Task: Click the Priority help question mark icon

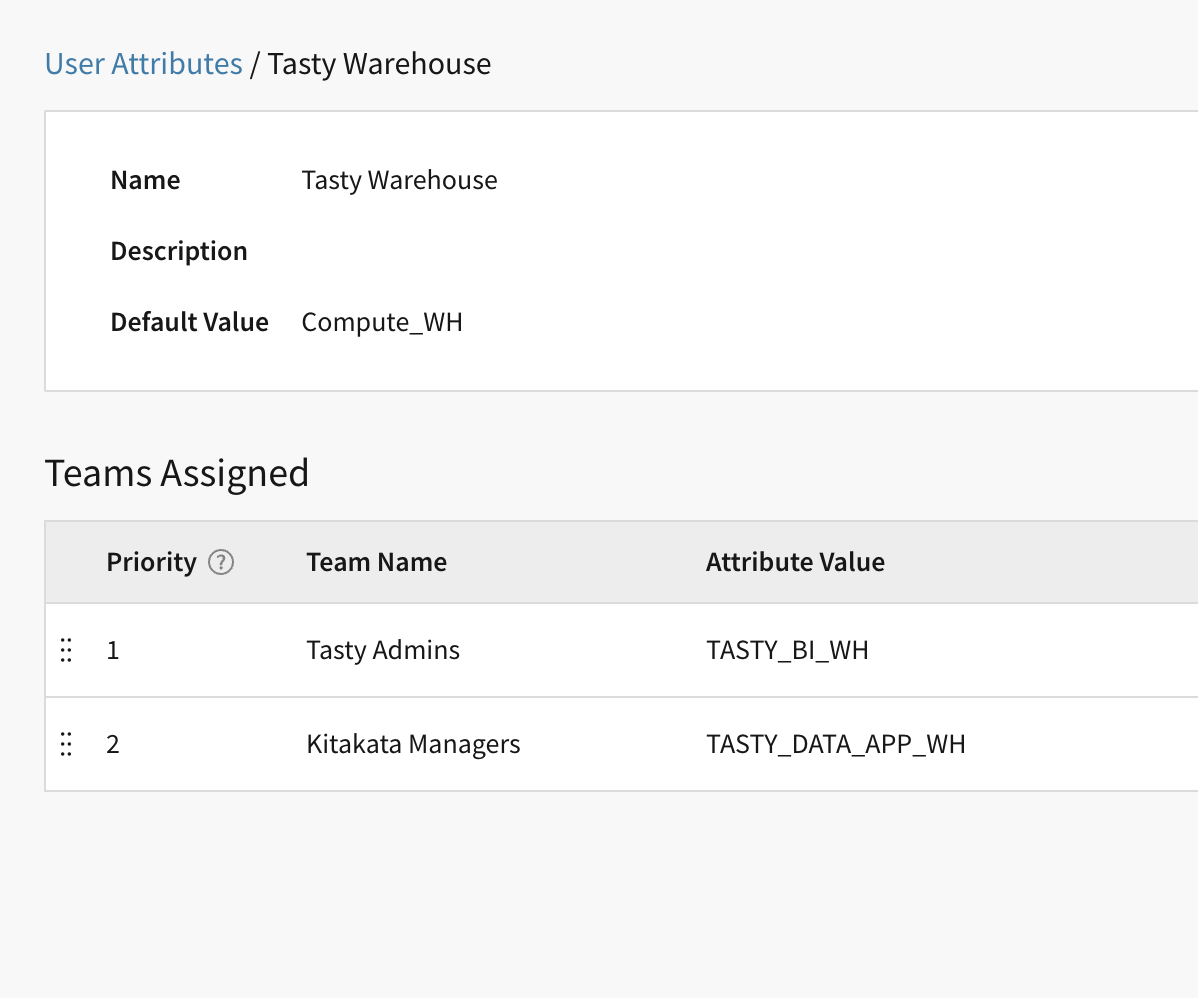Action: [221, 563]
